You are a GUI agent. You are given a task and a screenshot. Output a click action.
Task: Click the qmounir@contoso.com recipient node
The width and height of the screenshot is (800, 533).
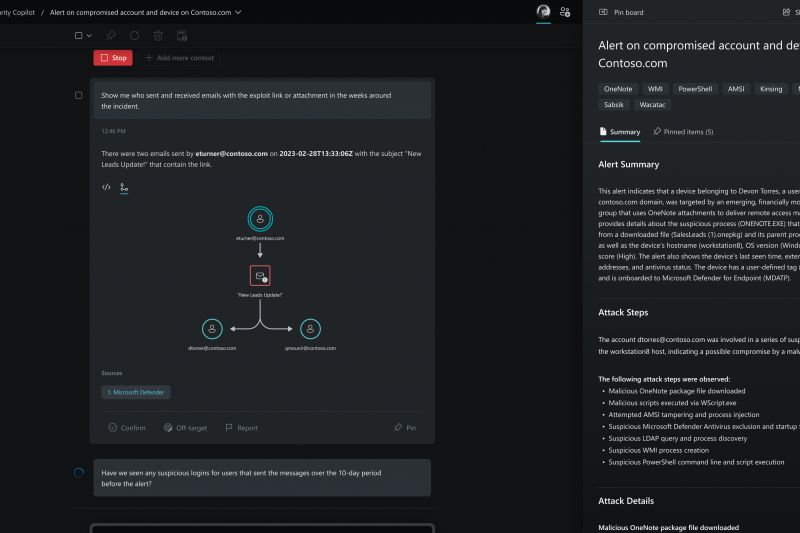point(310,329)
